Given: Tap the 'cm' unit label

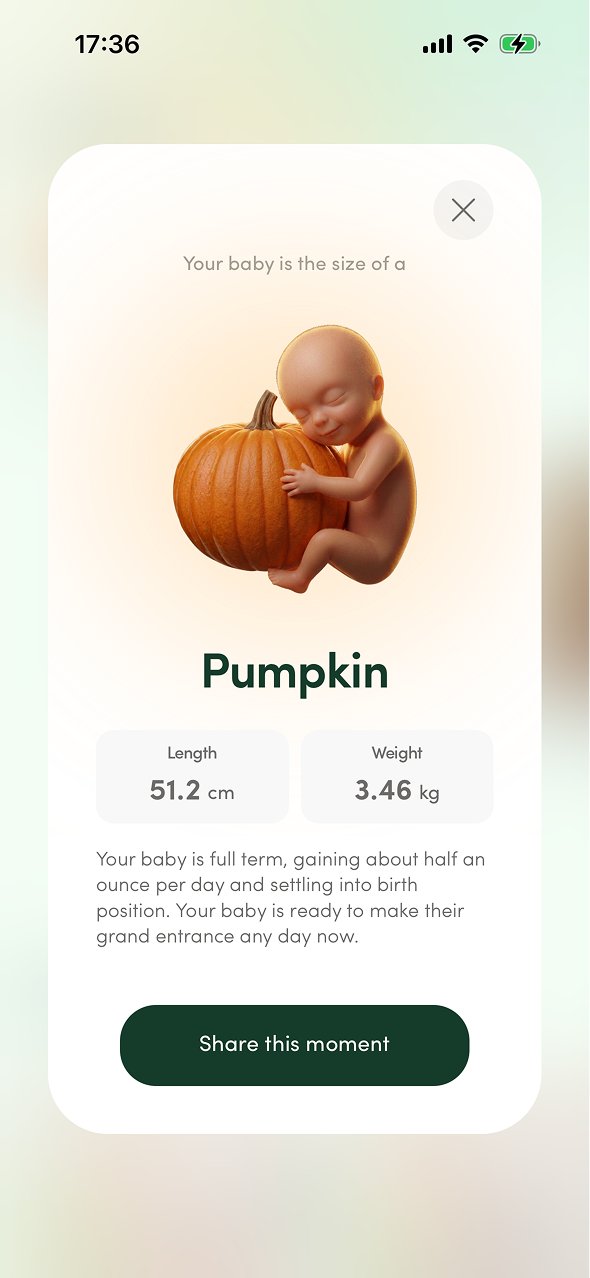Looking at the screenshot, I should coord(221,793).
